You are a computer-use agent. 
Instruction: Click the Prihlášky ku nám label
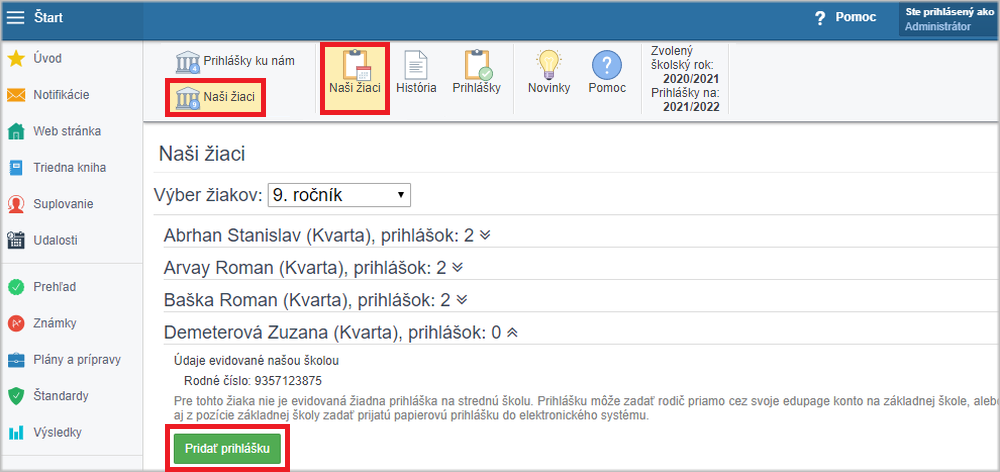pyautogui.click(x=249, y=61)
